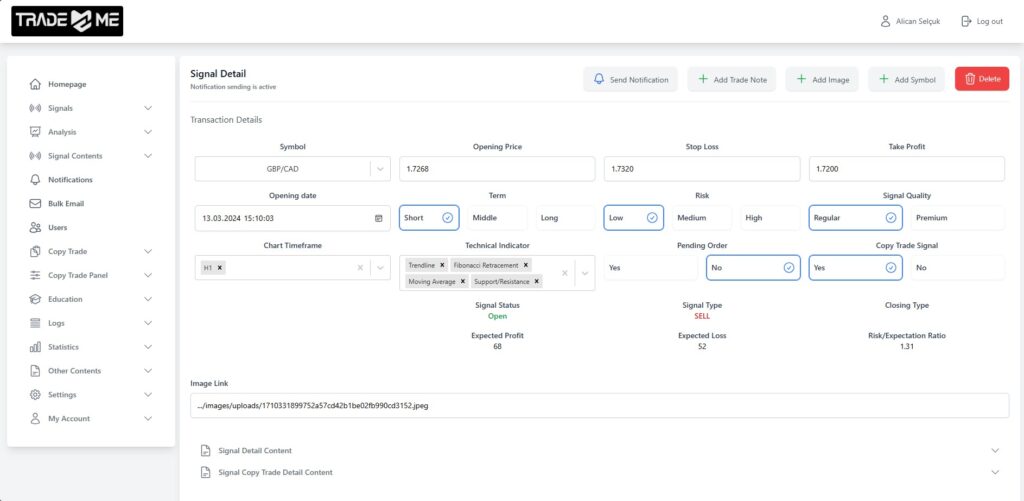Open Homepage from the sidebar
This screenshot has width=1024, height=501.
pyautogui.click(x=67, y=84)
